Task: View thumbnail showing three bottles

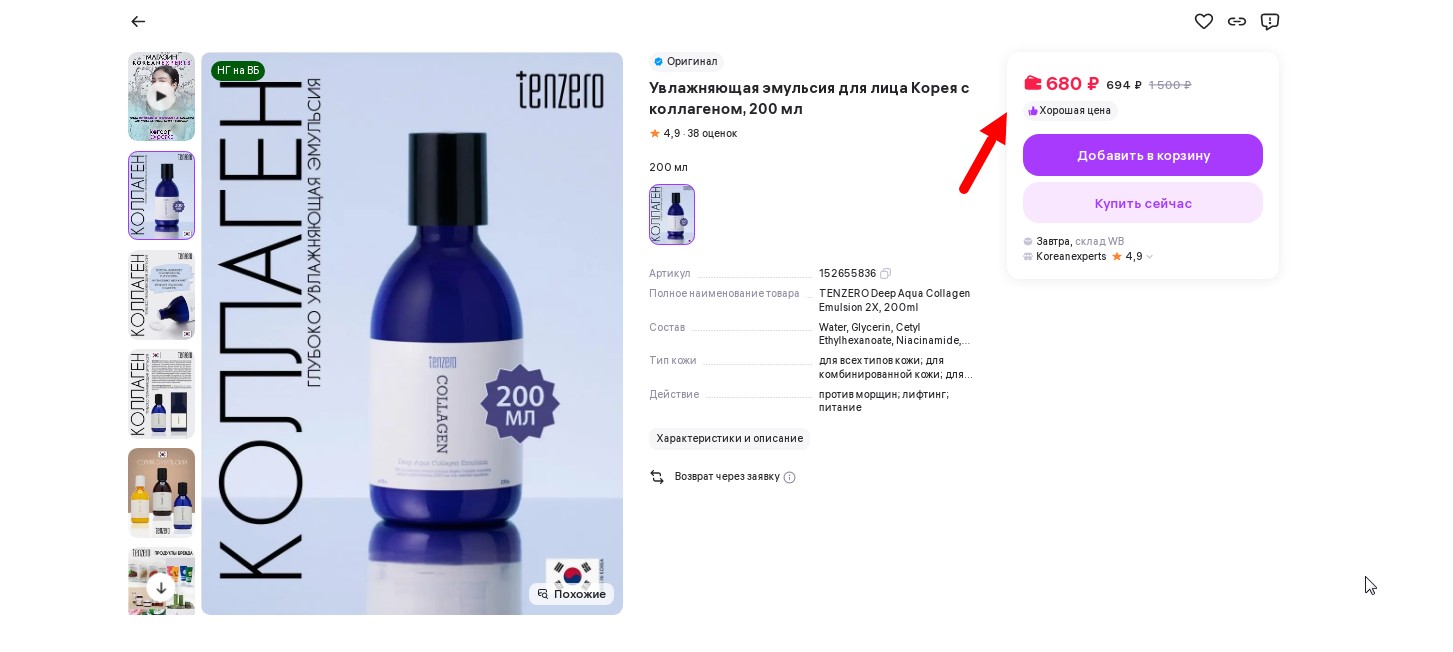Action: (161, 493)
